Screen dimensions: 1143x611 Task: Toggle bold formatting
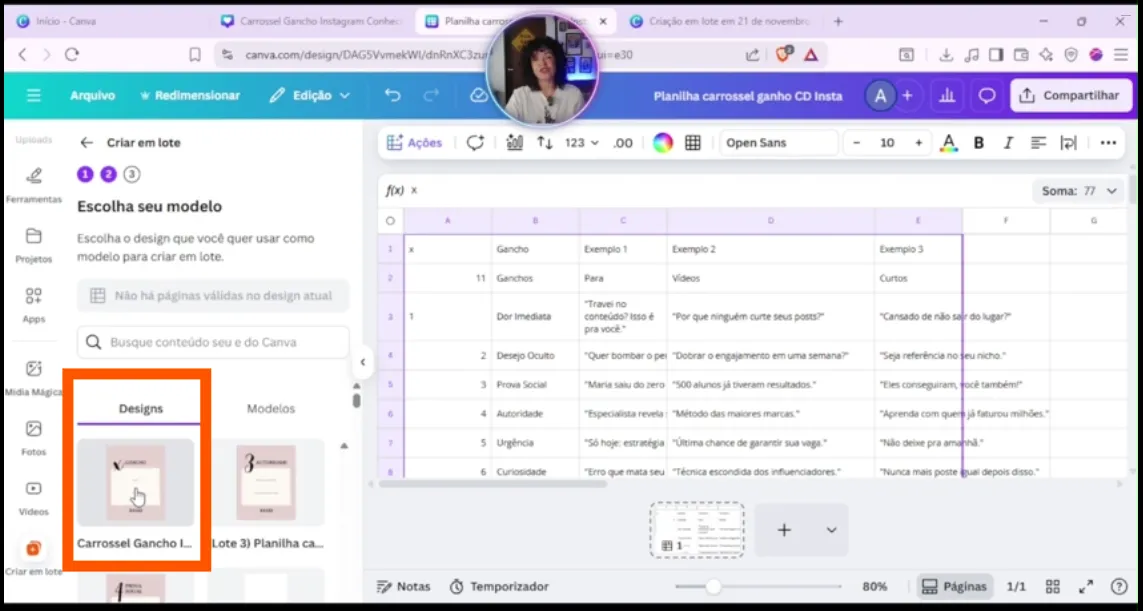click(x=979, y=143)
